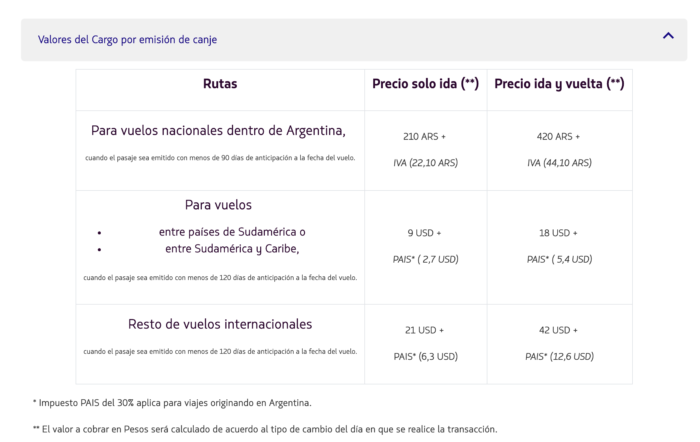The image size is (700, 442).
Task: Click the '420 ARS +' round-trip price
Action: click(x=559, y=136)
